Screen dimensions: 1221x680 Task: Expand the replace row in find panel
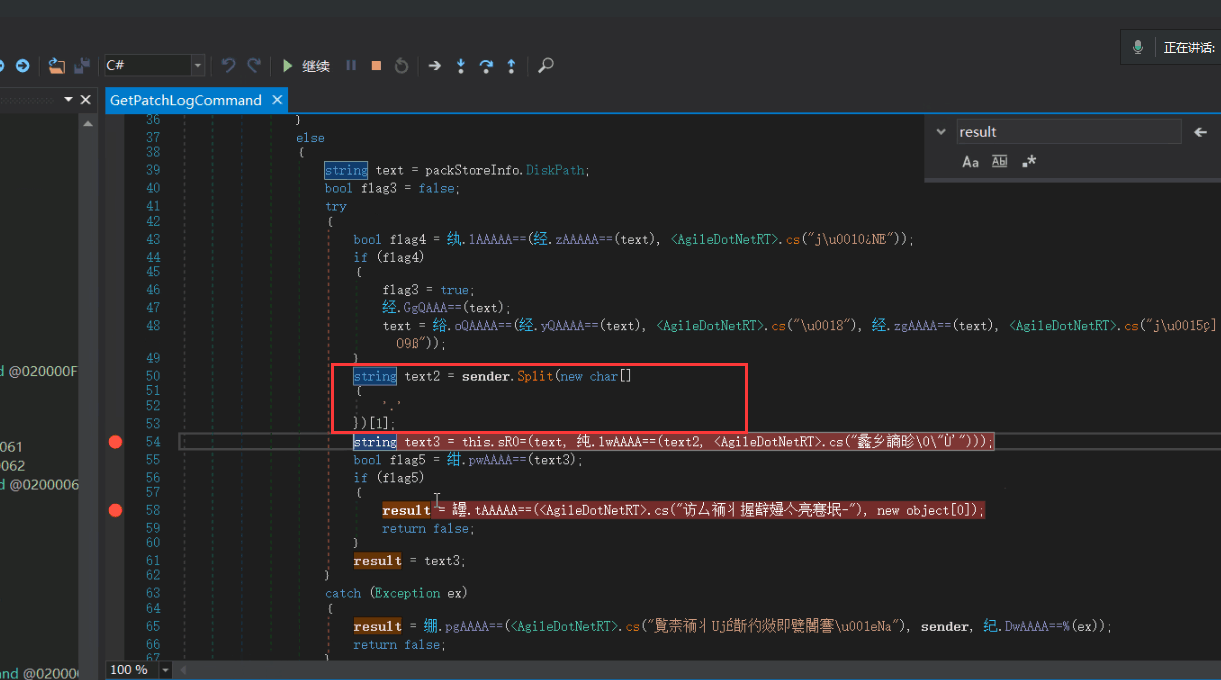tap(940, 132)
